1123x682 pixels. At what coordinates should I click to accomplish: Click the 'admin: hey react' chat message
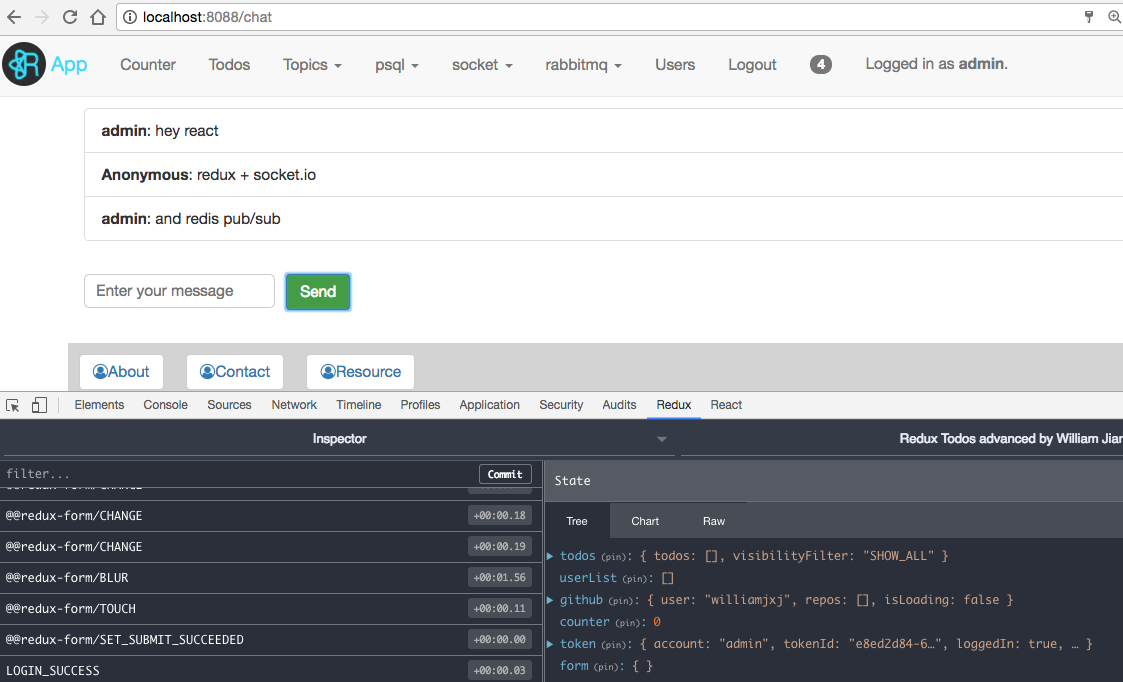(604, 130)
